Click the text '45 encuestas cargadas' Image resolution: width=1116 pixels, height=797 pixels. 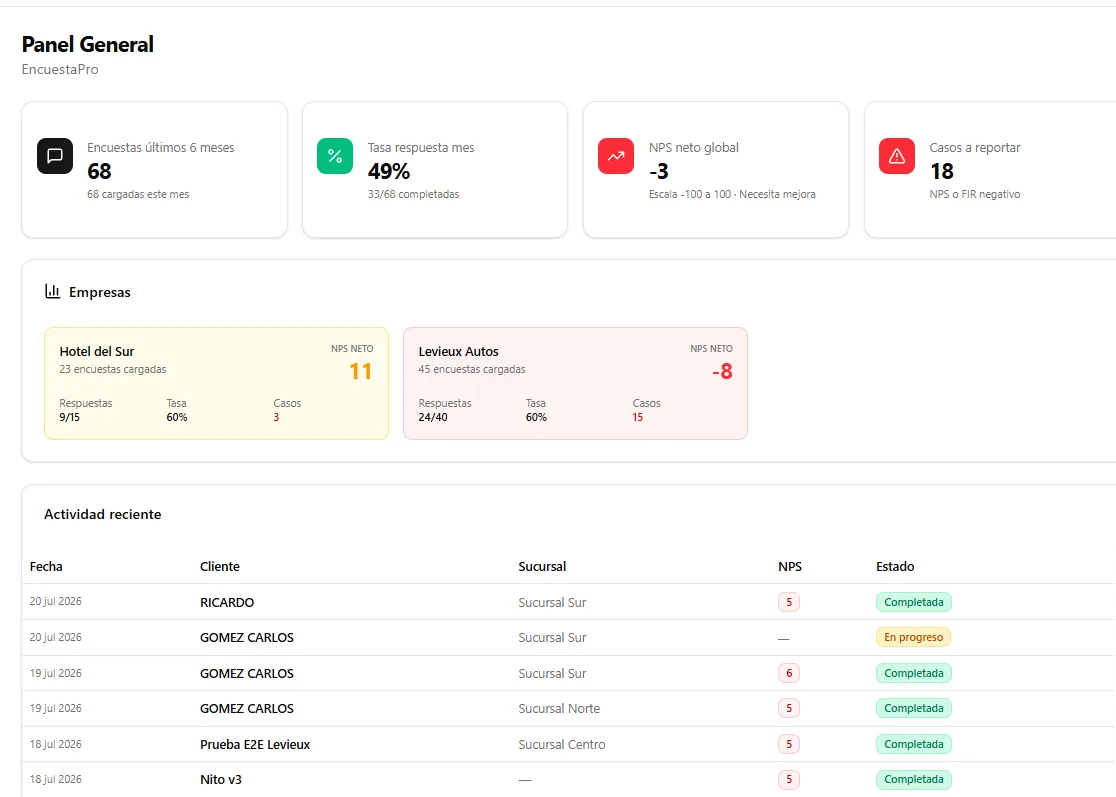coord(472,369)
